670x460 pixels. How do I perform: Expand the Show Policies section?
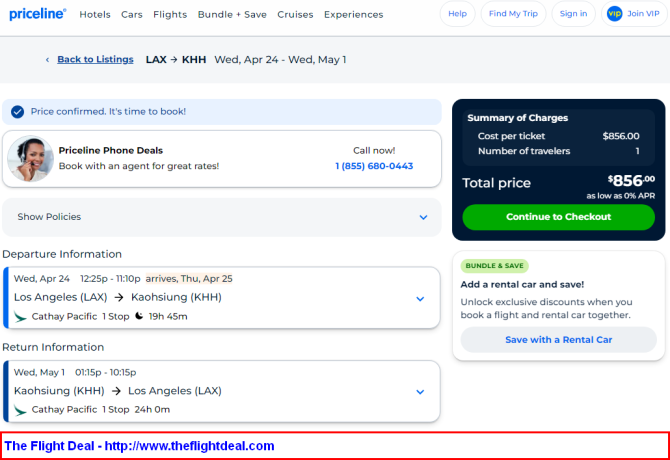(x=222, y=217)
